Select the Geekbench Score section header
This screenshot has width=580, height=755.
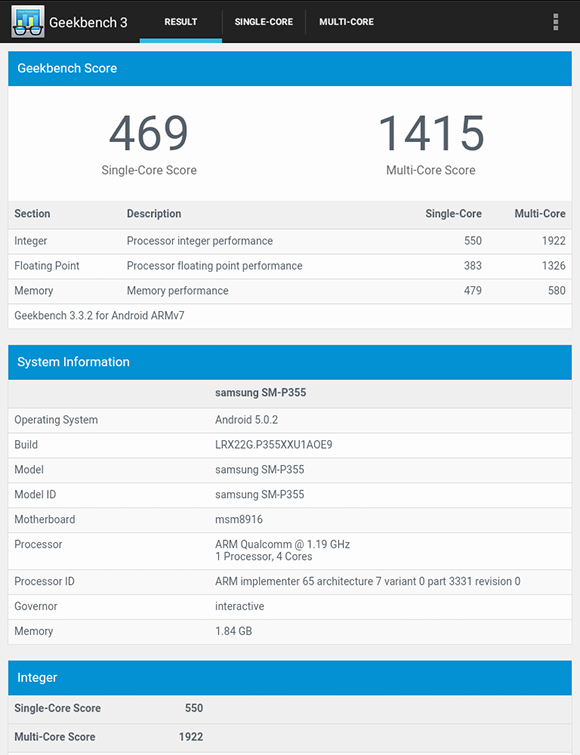pos(290,68)
